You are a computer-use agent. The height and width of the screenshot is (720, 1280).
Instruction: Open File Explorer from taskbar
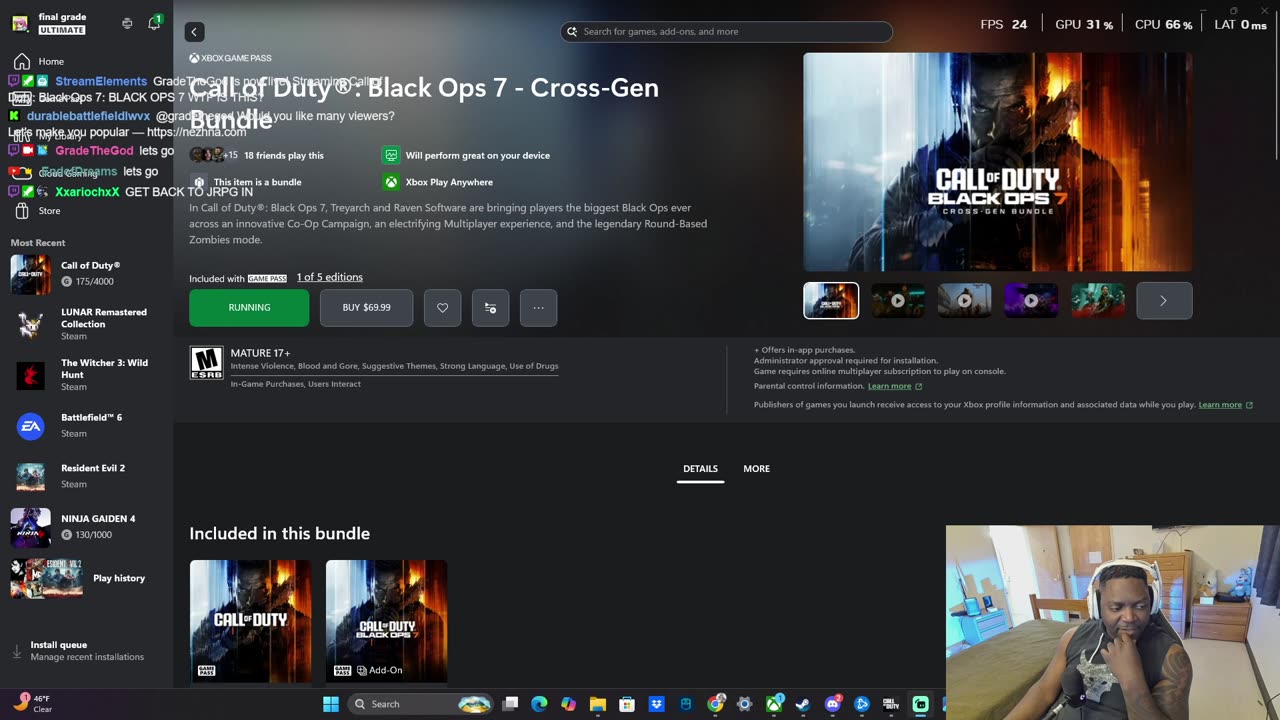pos(598,704)
